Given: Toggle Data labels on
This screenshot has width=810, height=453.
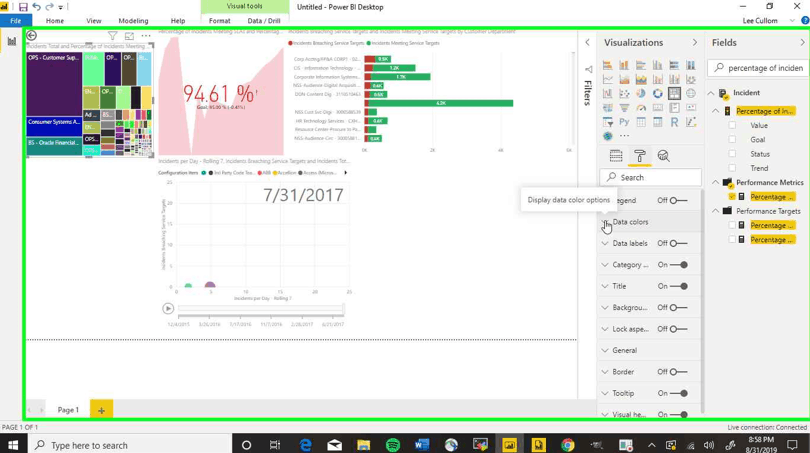Looking at the screenshot, I should coord(678,244).
